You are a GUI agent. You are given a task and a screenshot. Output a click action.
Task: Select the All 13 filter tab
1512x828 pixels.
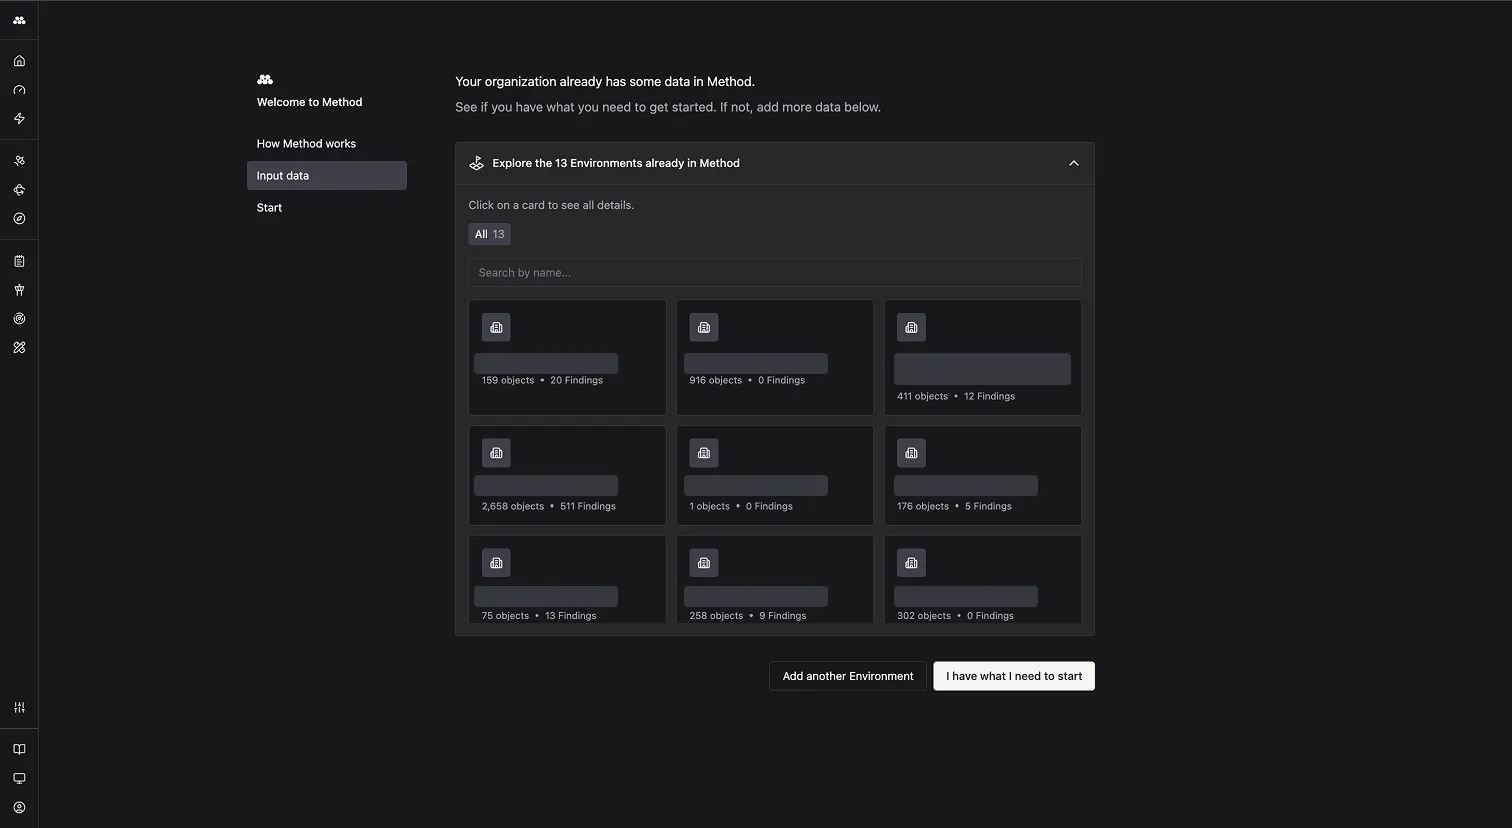click(490, 234)
